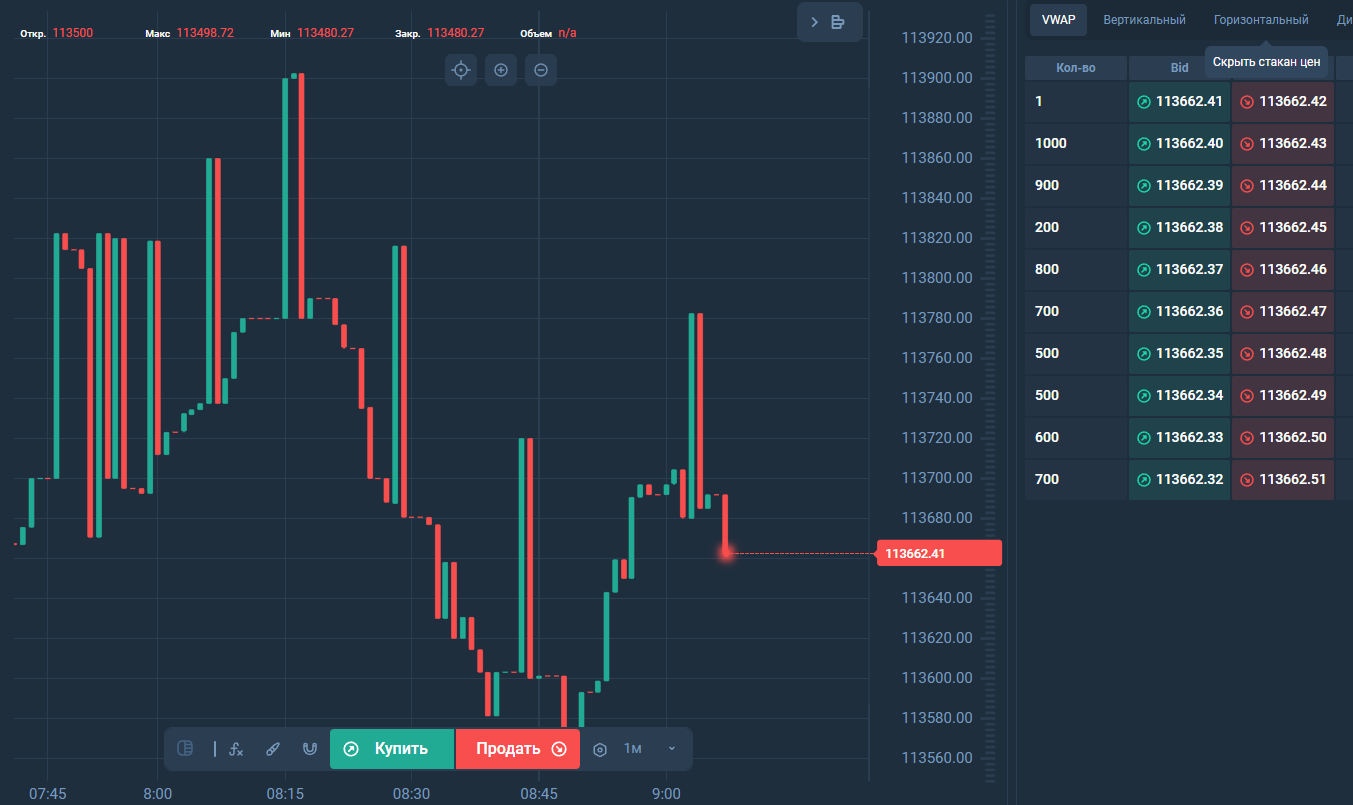Viewport: 1353px width, 805px height.
Task: Center chart with the crosshair target icon
Action: click(461, 70)
